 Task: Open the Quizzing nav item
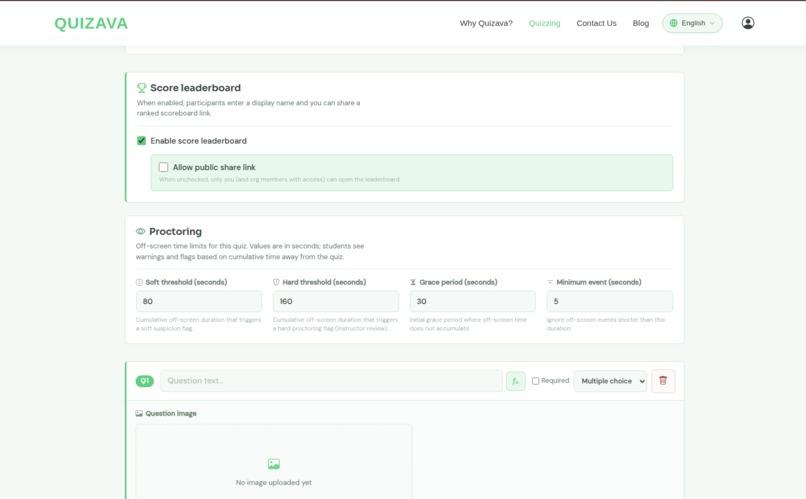coord(544,23)
